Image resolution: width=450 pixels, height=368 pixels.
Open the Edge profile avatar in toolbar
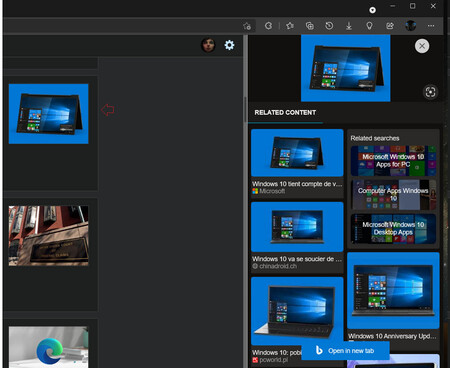click(x=411, y=26)
